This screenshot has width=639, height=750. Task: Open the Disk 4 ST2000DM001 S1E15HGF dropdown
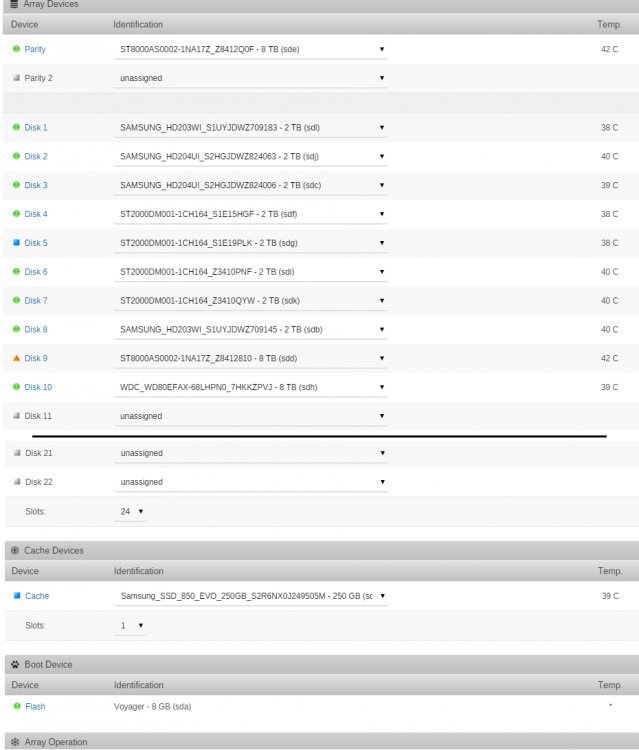pyautogui.click(x=250, y=213)
